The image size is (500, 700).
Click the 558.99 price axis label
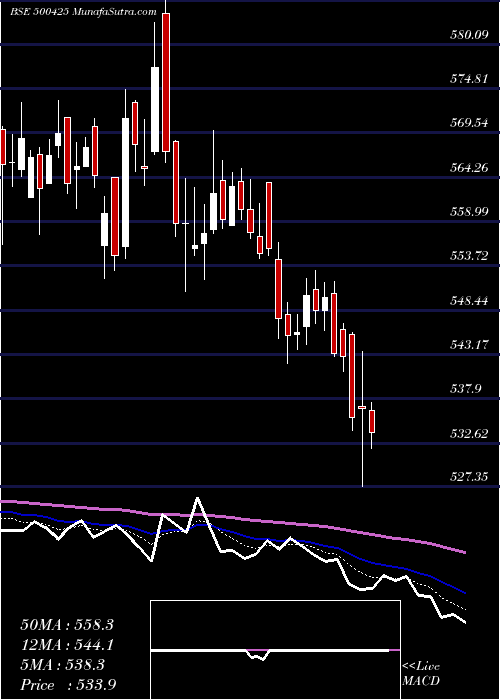pos(468,212)
